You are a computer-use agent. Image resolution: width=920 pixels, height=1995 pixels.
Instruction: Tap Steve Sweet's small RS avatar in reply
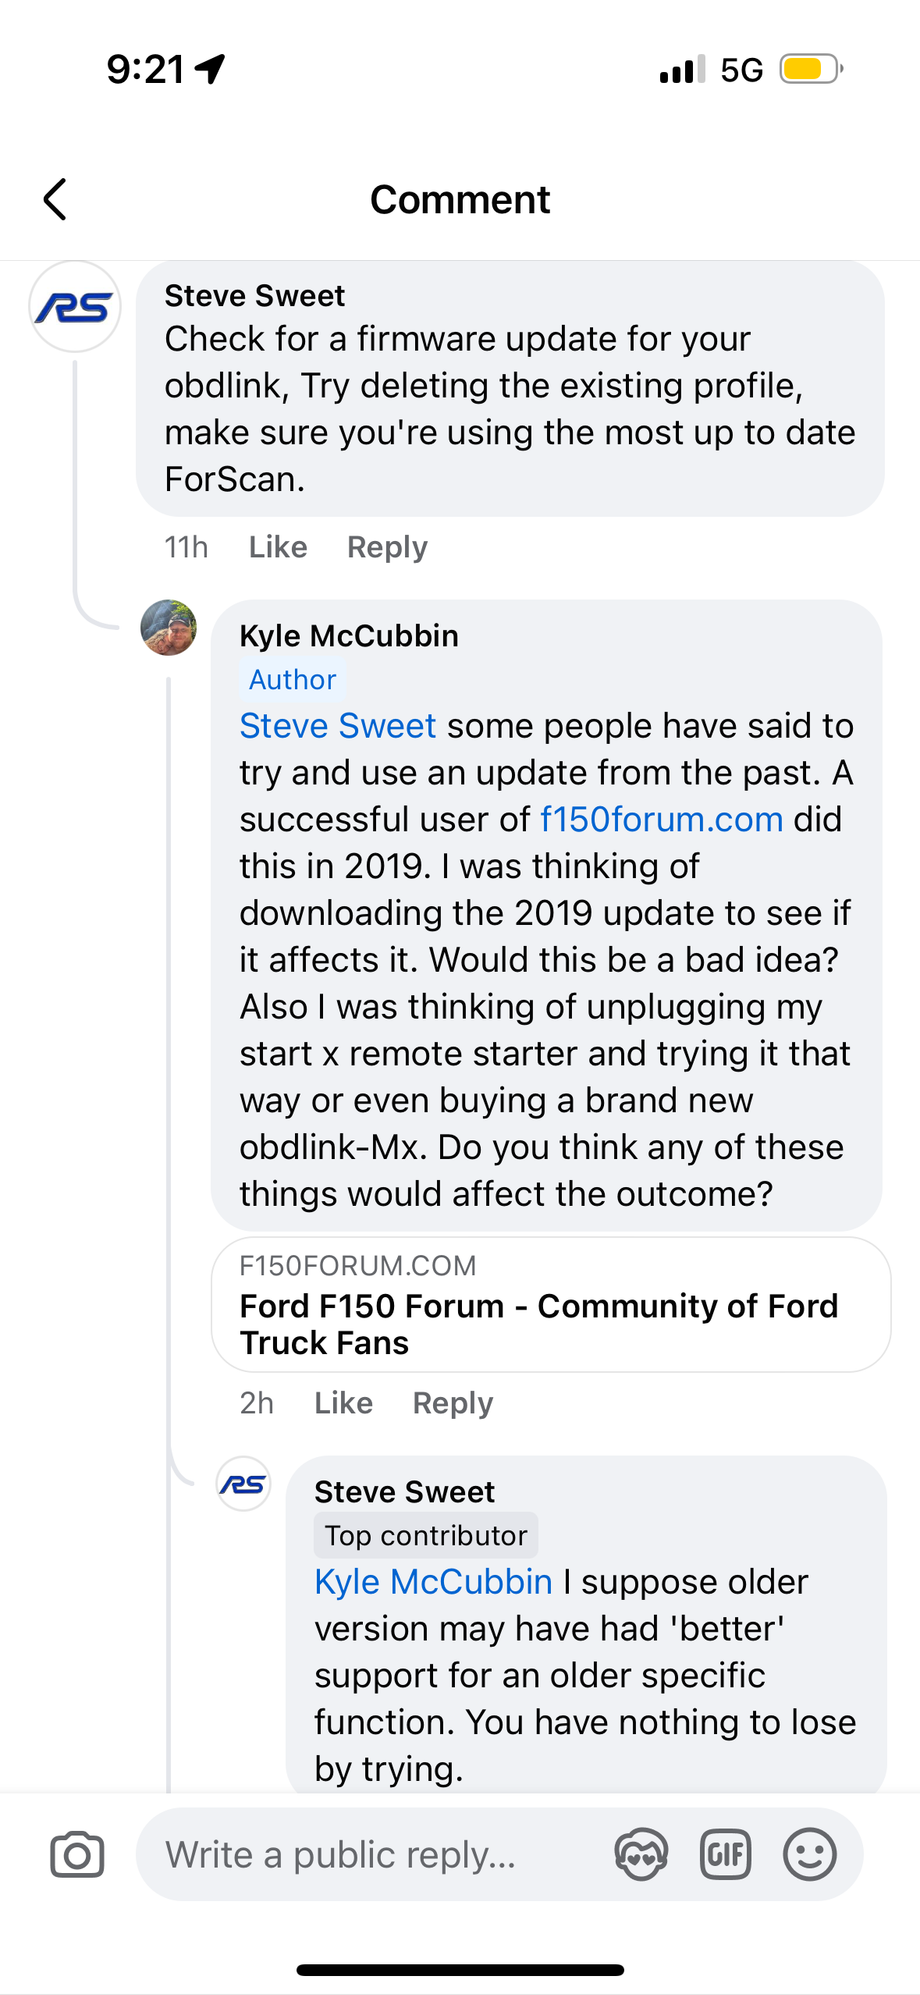(x=243, y=1484)
